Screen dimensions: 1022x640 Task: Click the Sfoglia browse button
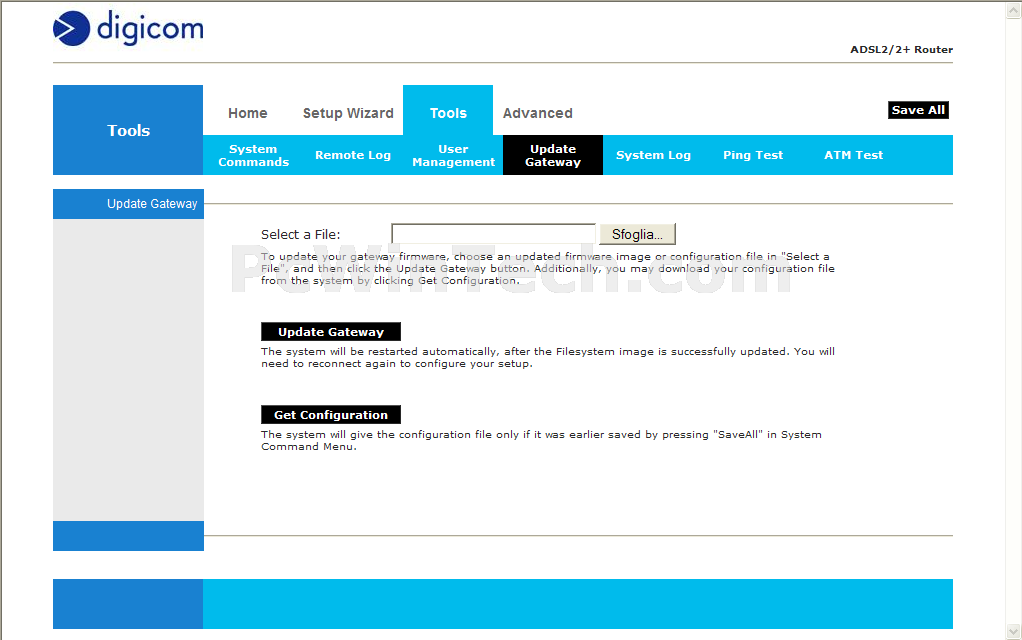(637, 234)
